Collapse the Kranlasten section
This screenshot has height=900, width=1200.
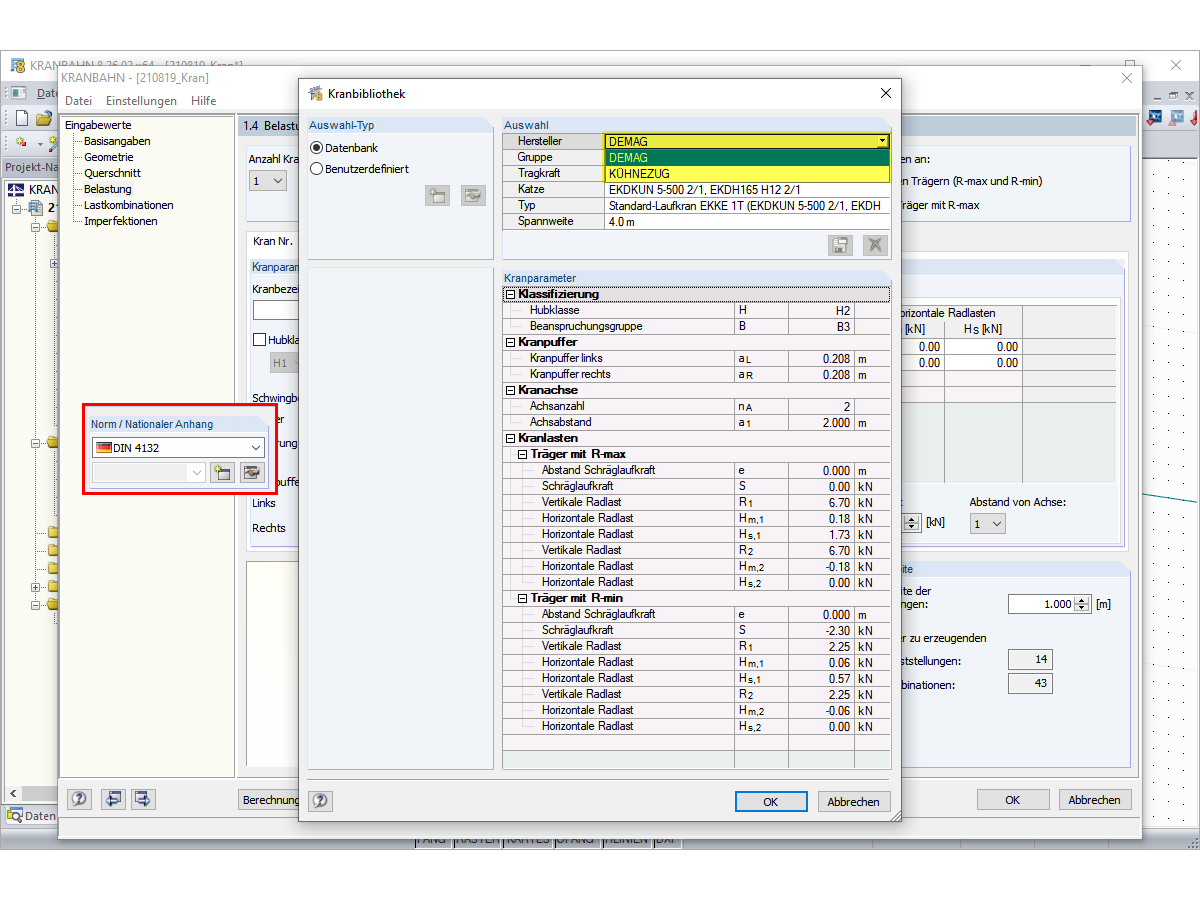pos(511,438)
